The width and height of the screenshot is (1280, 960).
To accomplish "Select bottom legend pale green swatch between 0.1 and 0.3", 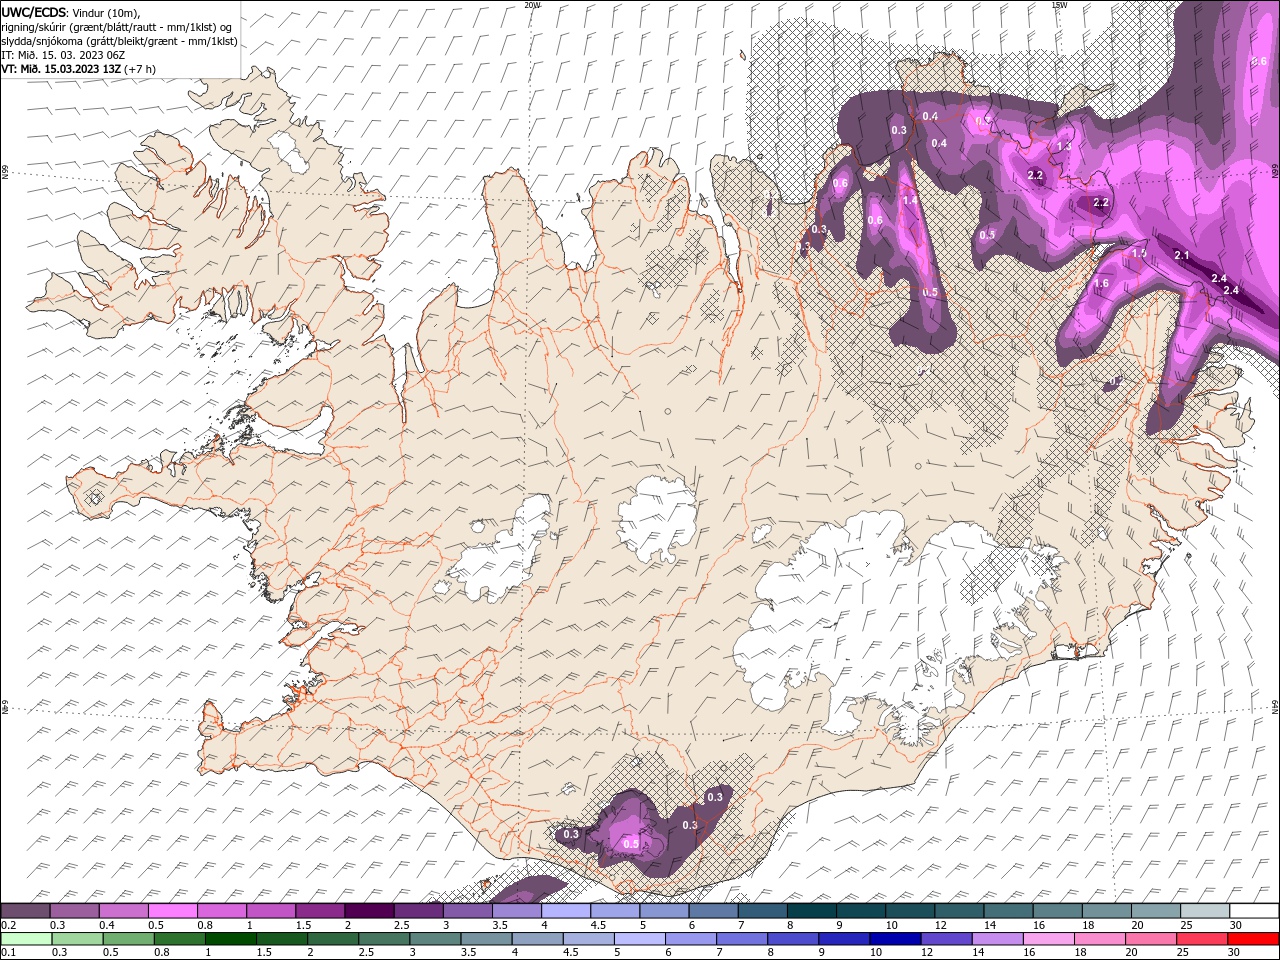I will pos(28,939).
